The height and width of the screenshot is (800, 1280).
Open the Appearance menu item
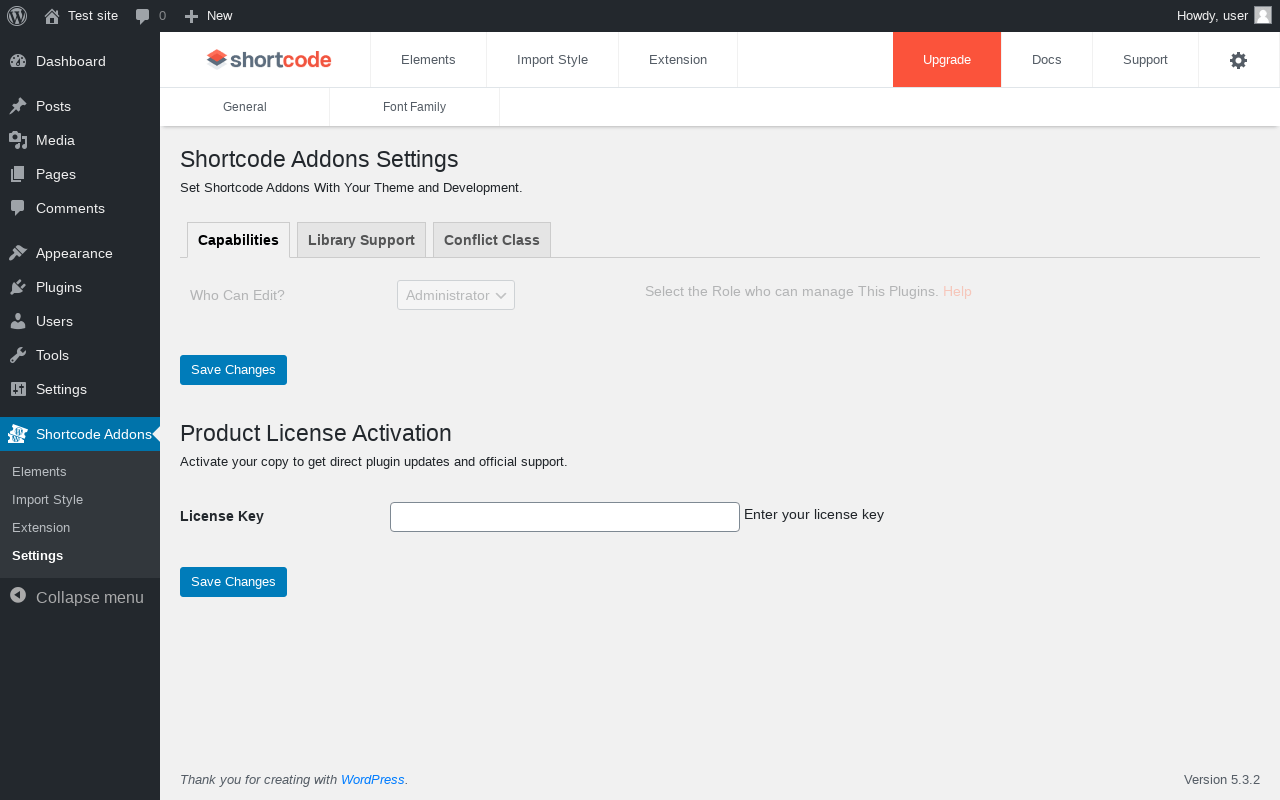point(80,253)
